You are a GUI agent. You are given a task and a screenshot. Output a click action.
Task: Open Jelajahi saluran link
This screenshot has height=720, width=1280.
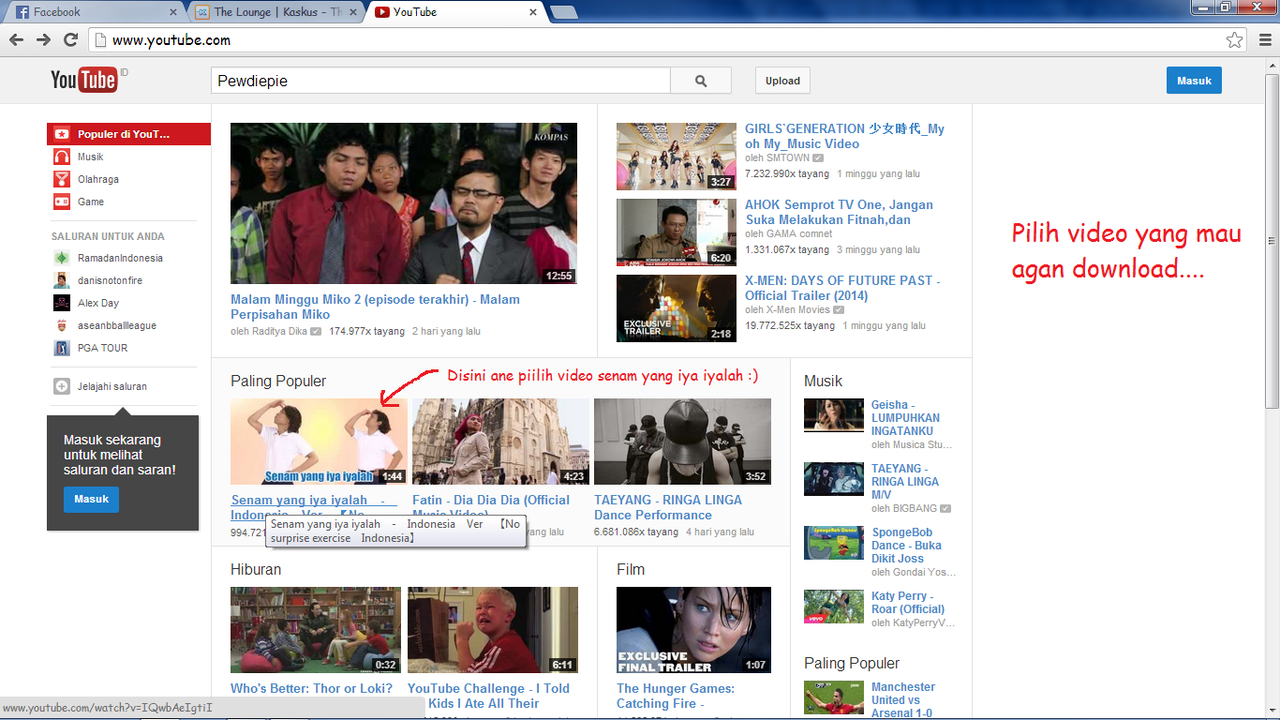pos(112,386)
